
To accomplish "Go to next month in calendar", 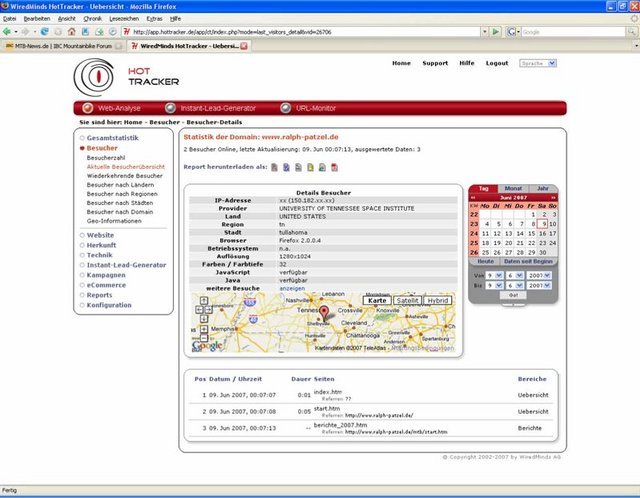I will pyautogui.click(x=553, y=198).
